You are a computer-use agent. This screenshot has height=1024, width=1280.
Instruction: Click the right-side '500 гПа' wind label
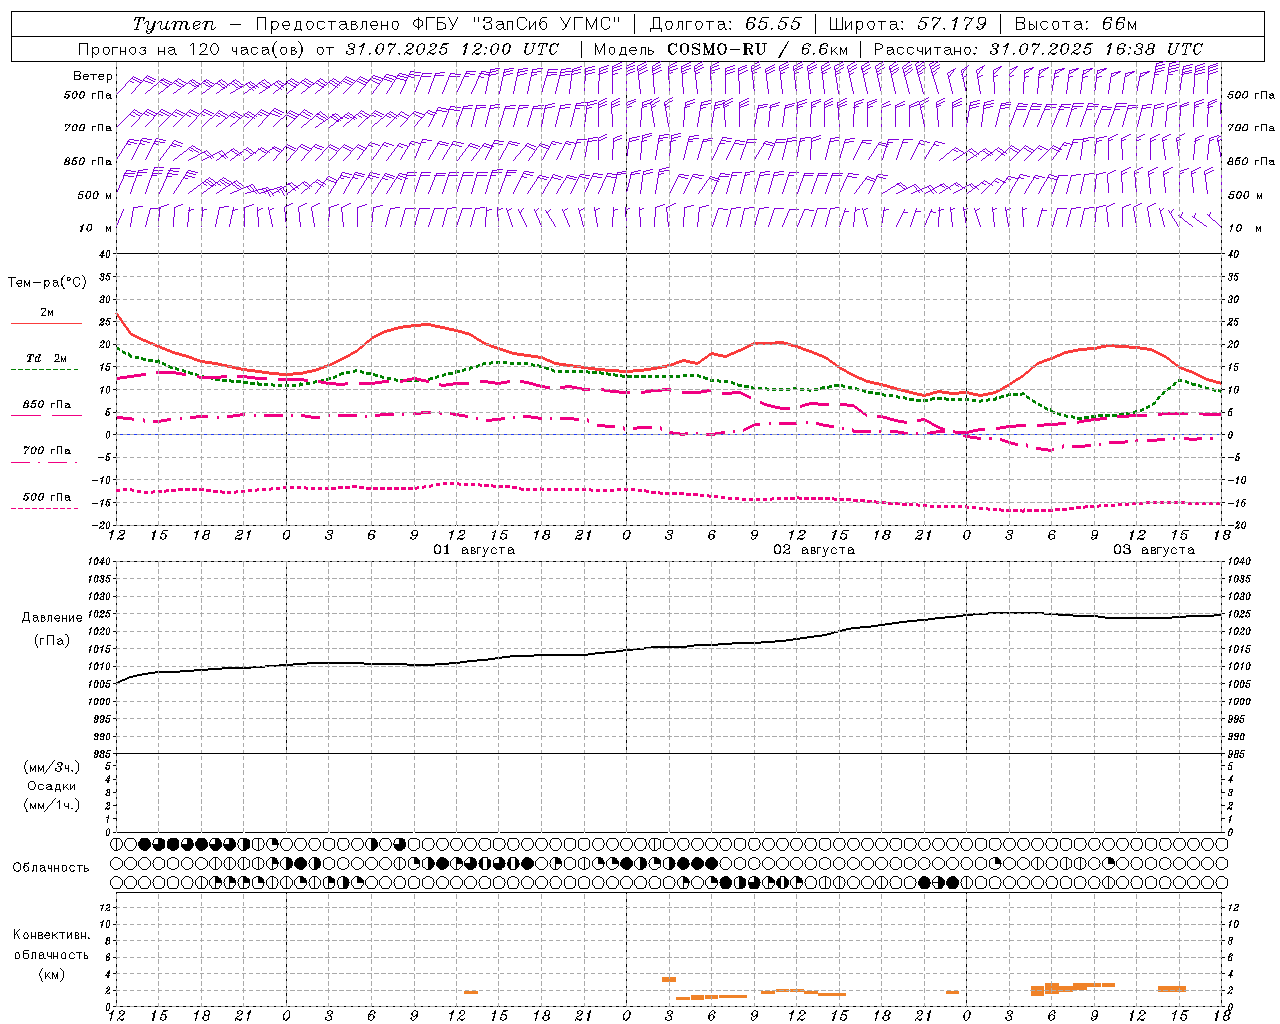click(1251, 95)
